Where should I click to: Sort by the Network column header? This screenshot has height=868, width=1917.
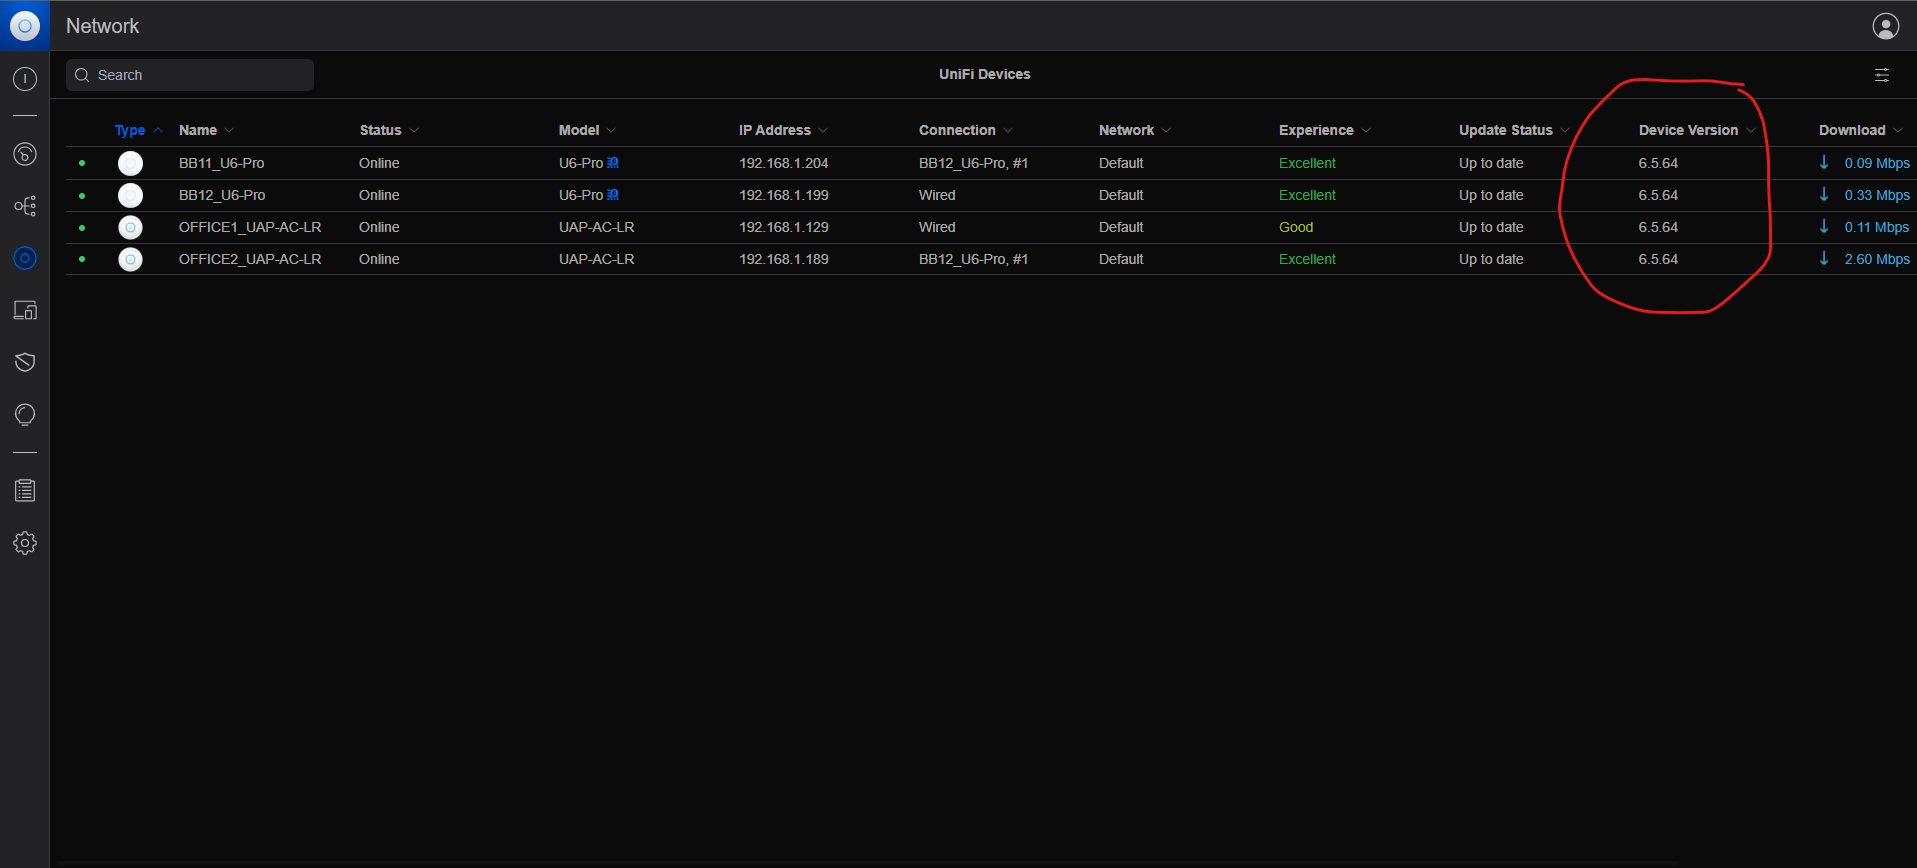[1134, 130]
